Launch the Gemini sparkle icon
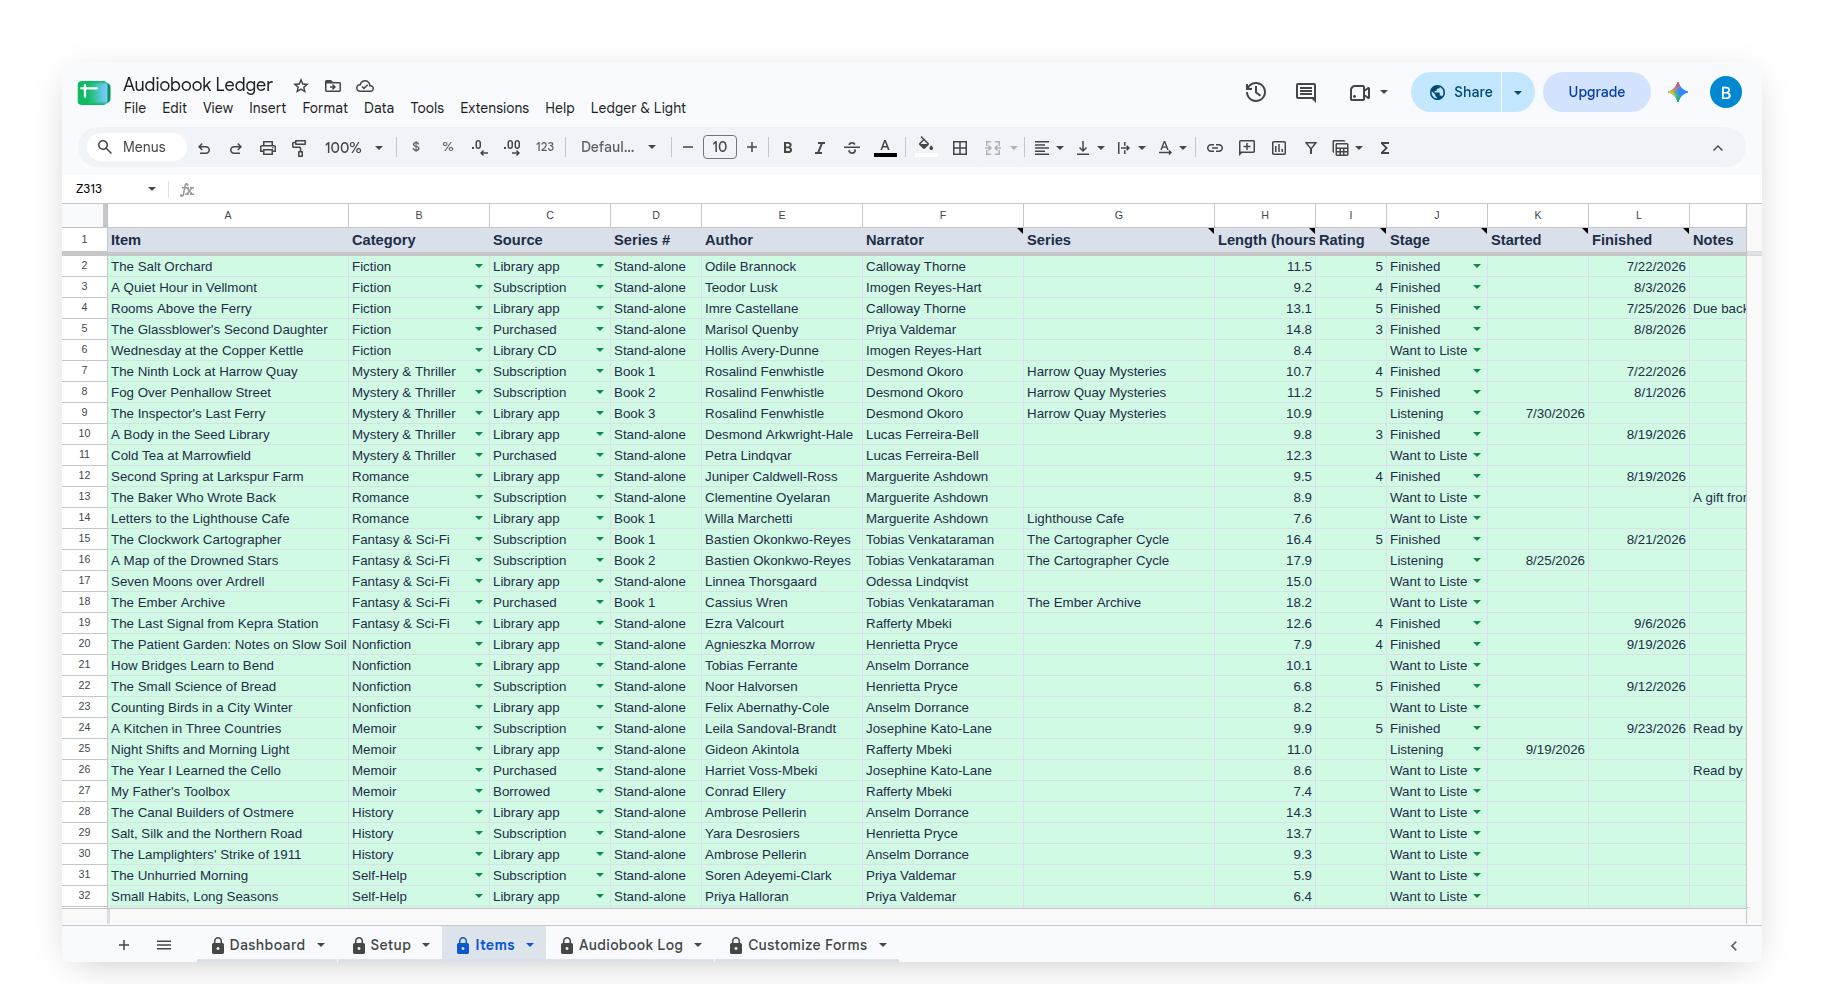Image resolution: width=1824 pixels, height=984 pixels. [1678, 92]
